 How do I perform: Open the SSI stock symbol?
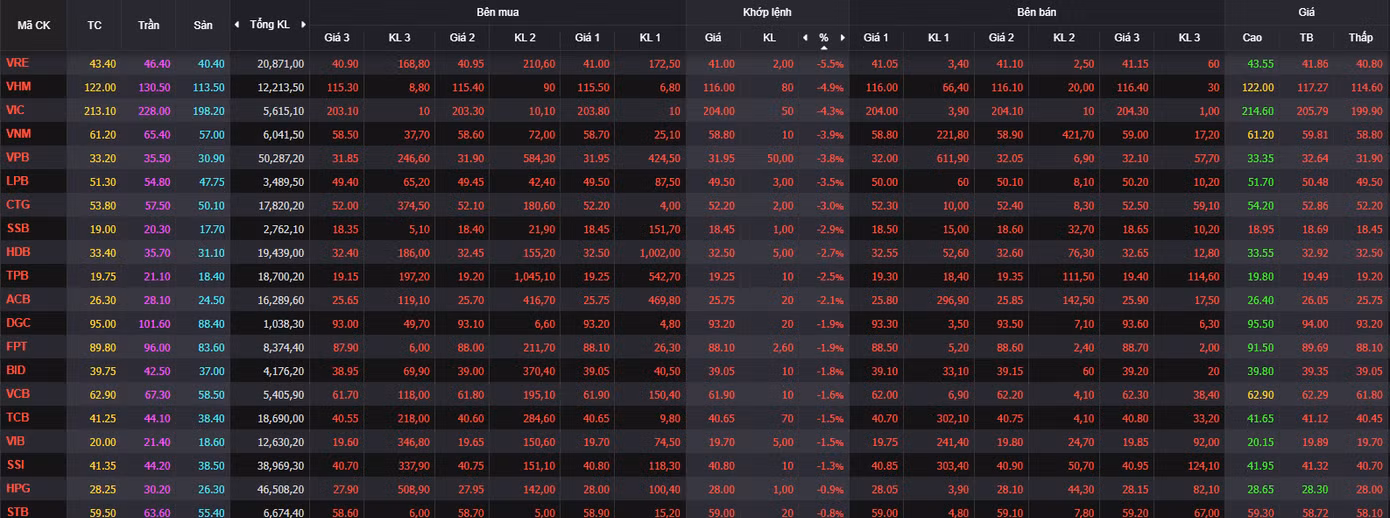[15, 464]
